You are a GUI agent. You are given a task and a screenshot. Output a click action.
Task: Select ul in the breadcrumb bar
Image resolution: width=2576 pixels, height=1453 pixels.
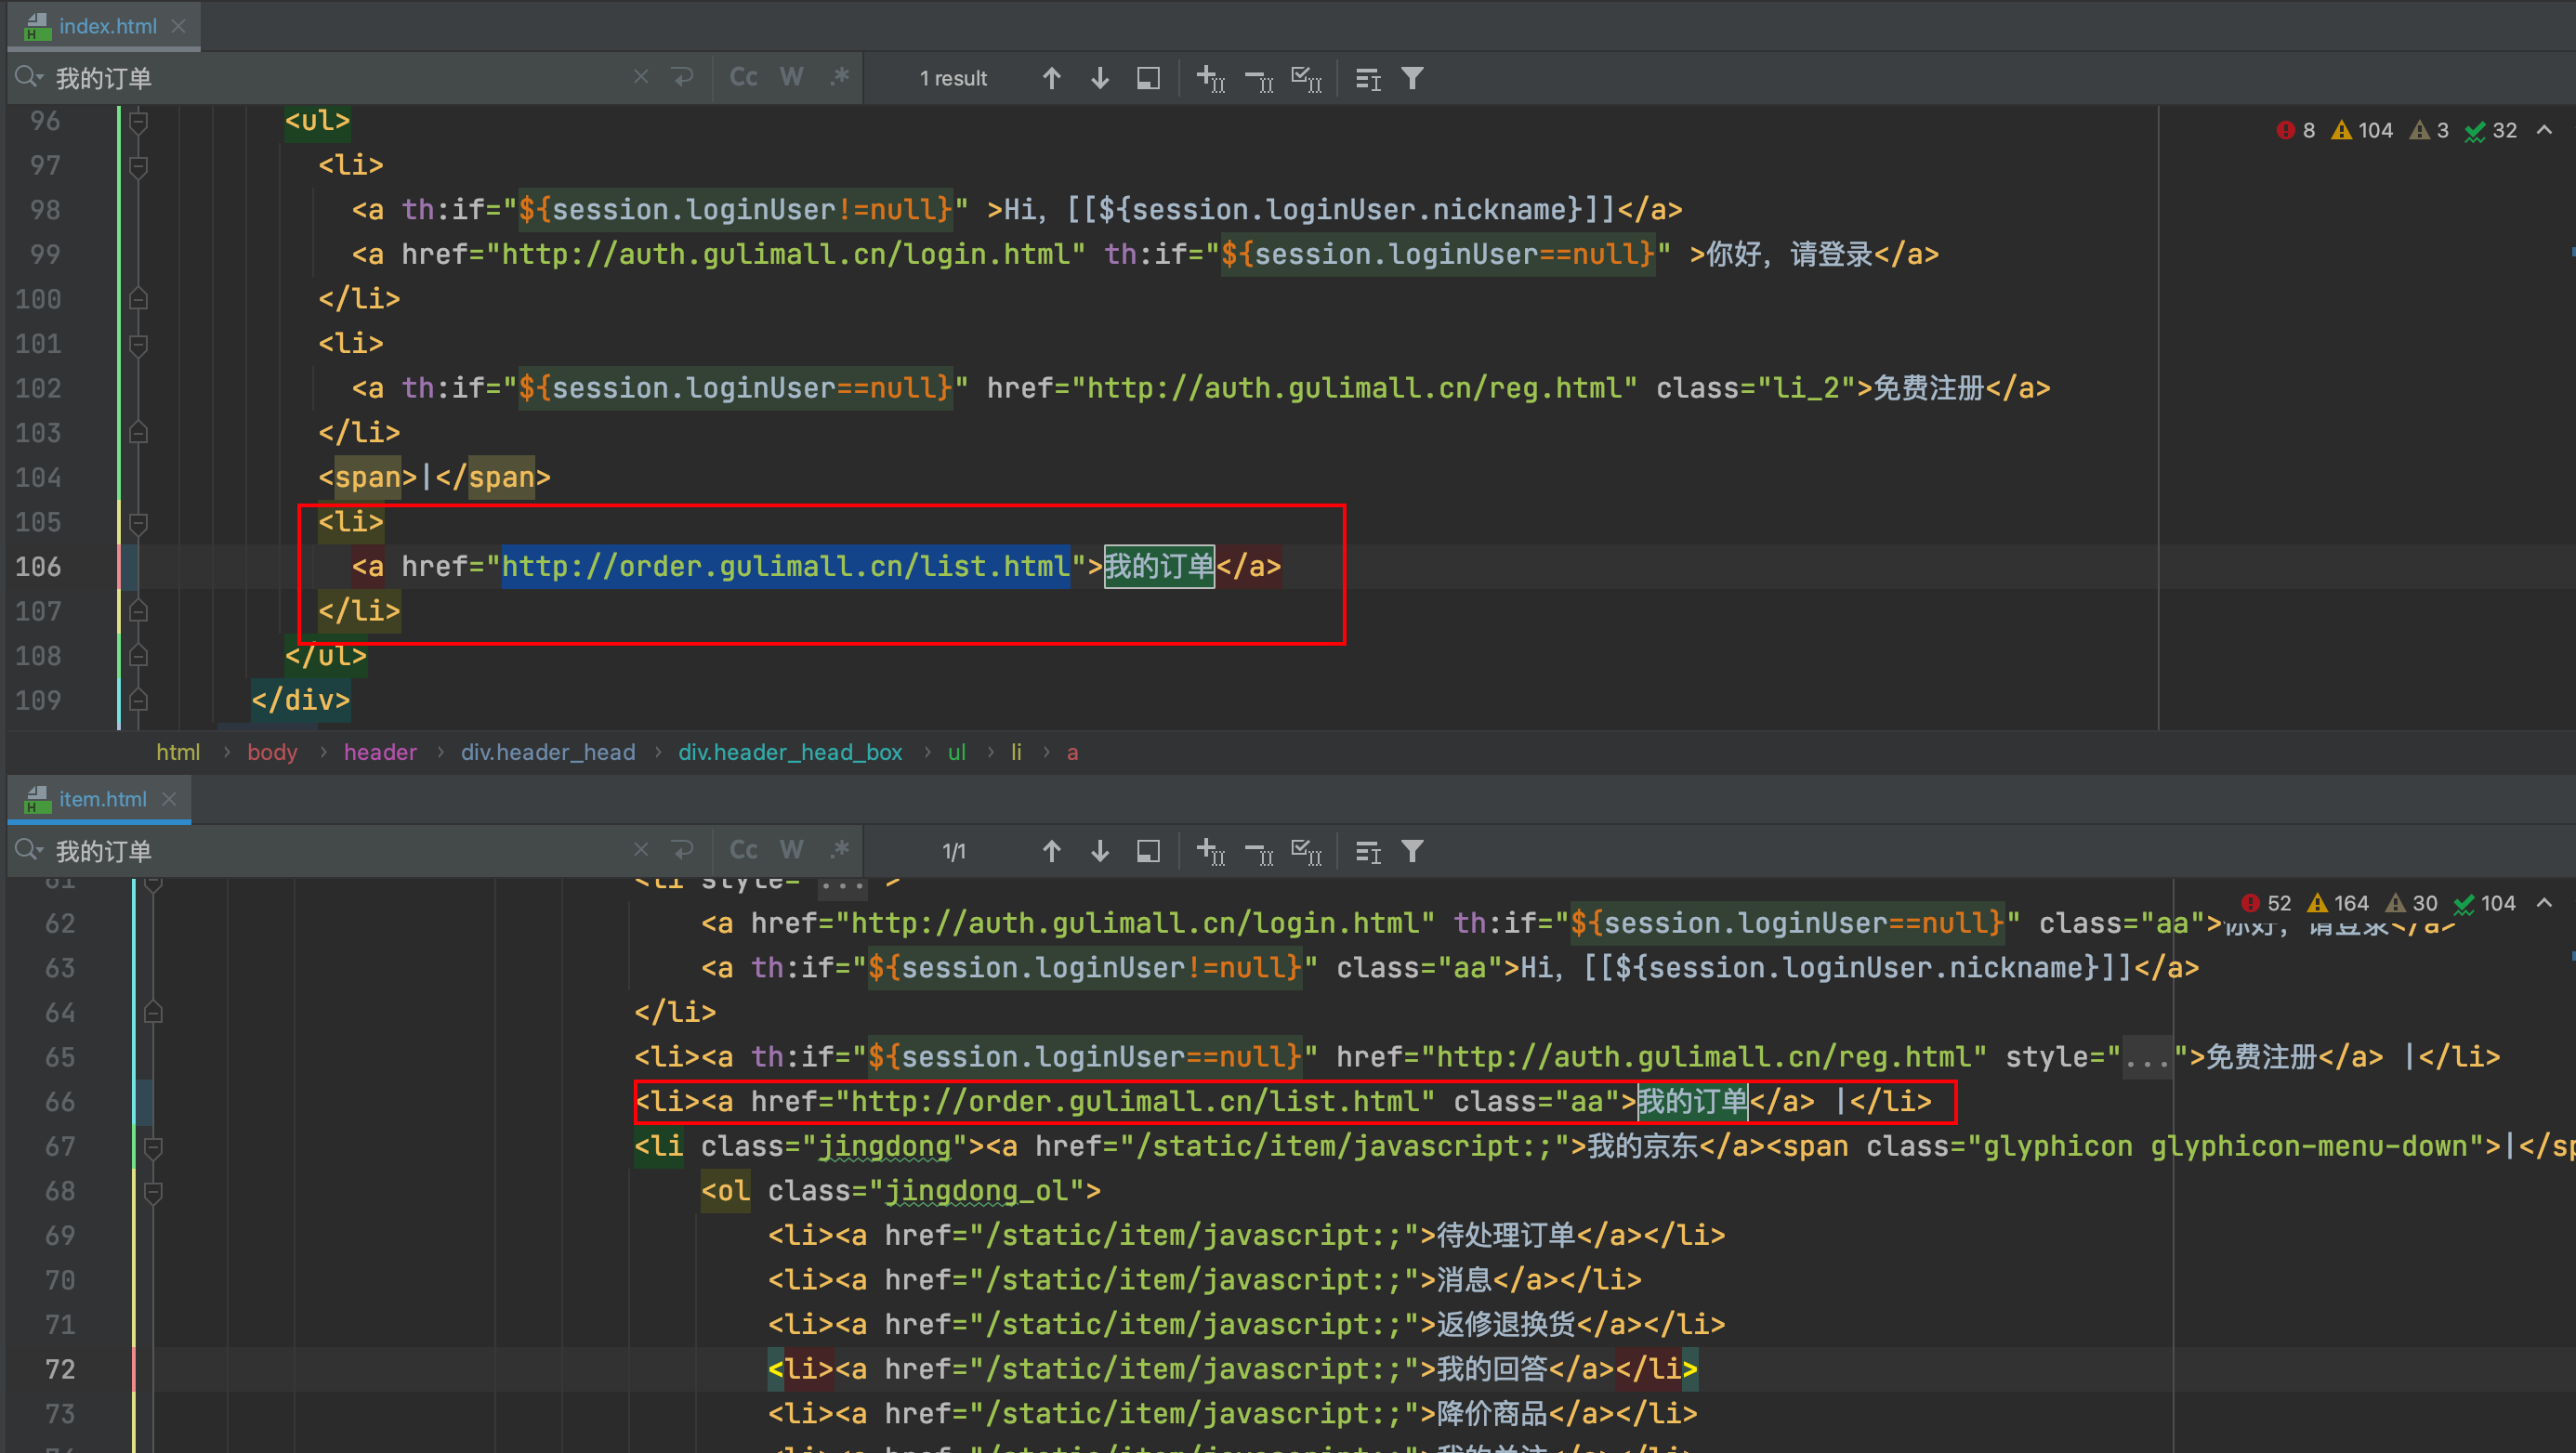[x=957, y=752]
